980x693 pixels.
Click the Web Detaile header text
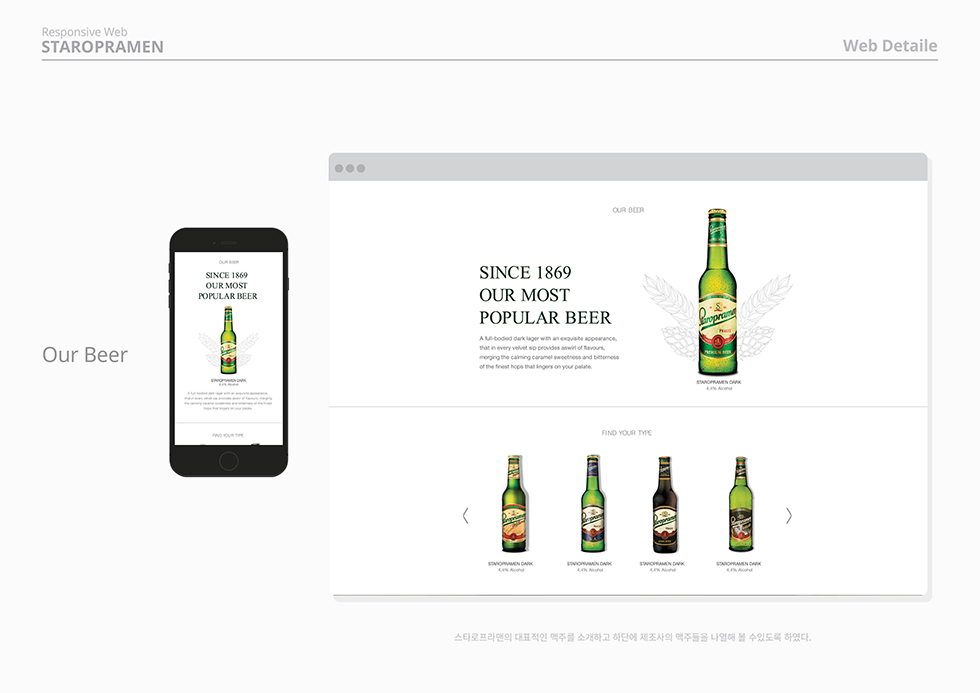click(890, 45)
